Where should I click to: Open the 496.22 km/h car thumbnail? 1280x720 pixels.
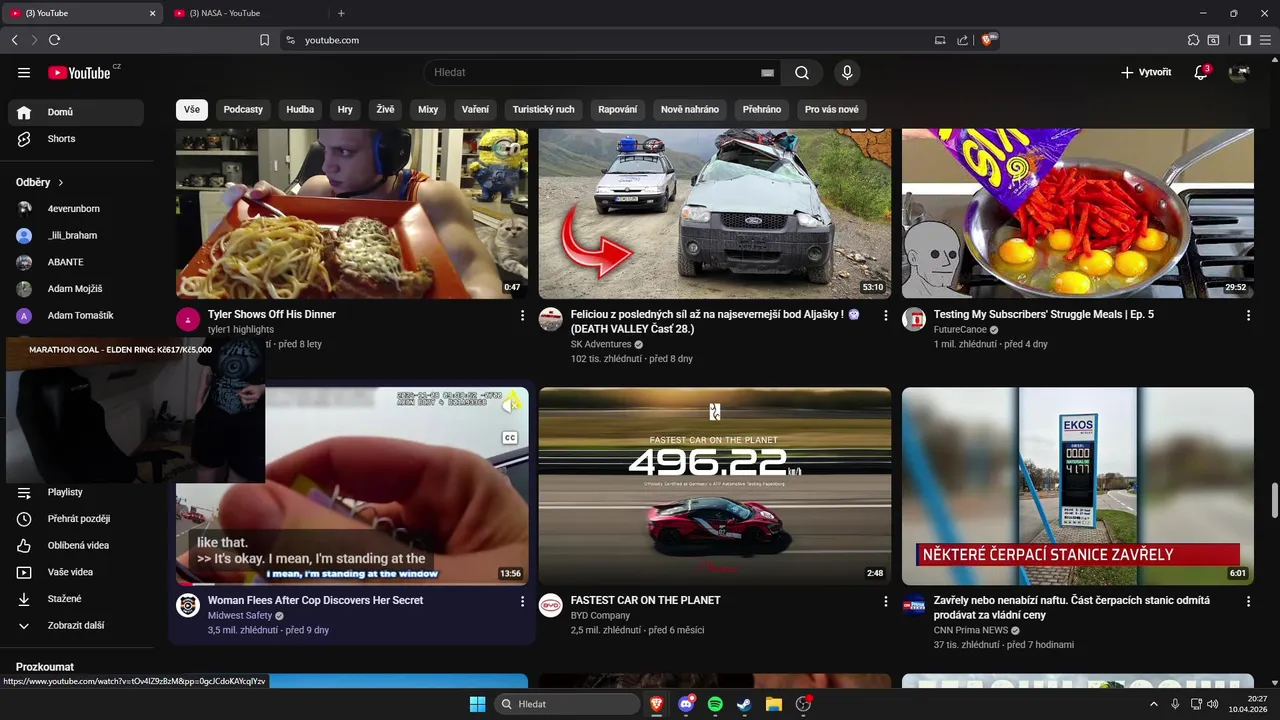[x=715, y=486]
